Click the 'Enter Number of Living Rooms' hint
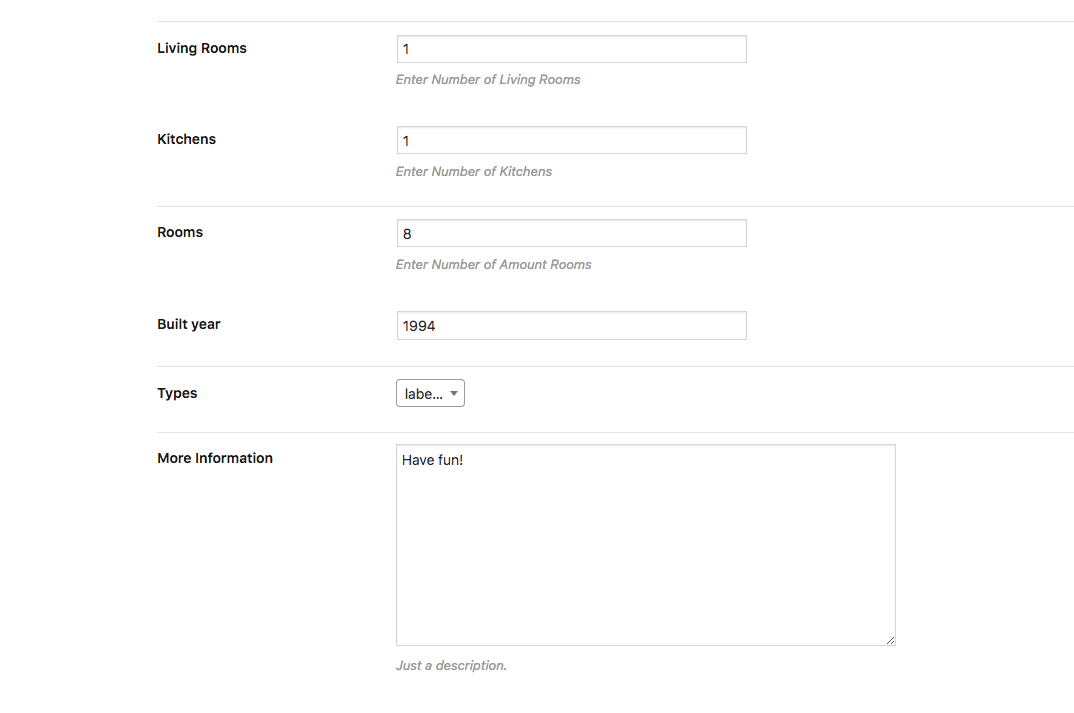The height and width of the screenshot is (713, 1074). [488, 79]
